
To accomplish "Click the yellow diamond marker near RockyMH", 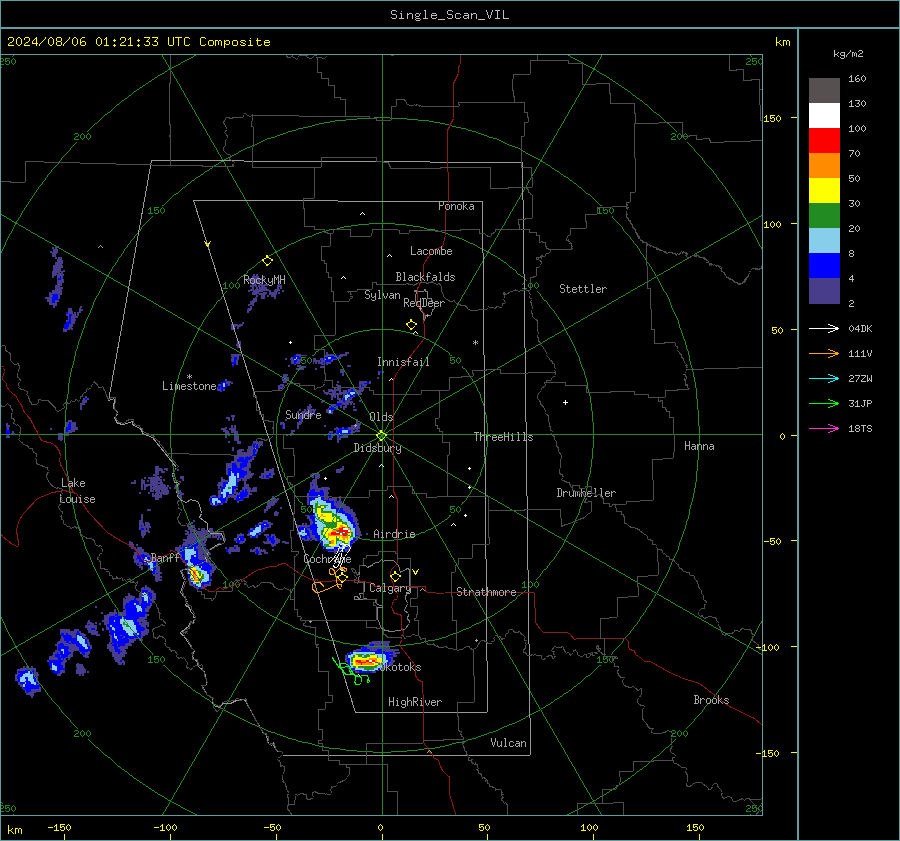I will pos(267,261).
